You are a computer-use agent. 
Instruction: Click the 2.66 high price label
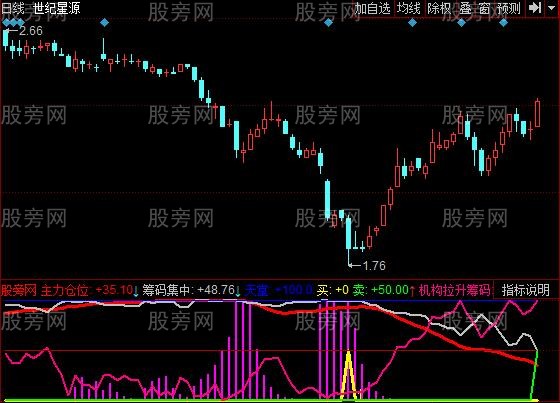[x=31, y=31]
